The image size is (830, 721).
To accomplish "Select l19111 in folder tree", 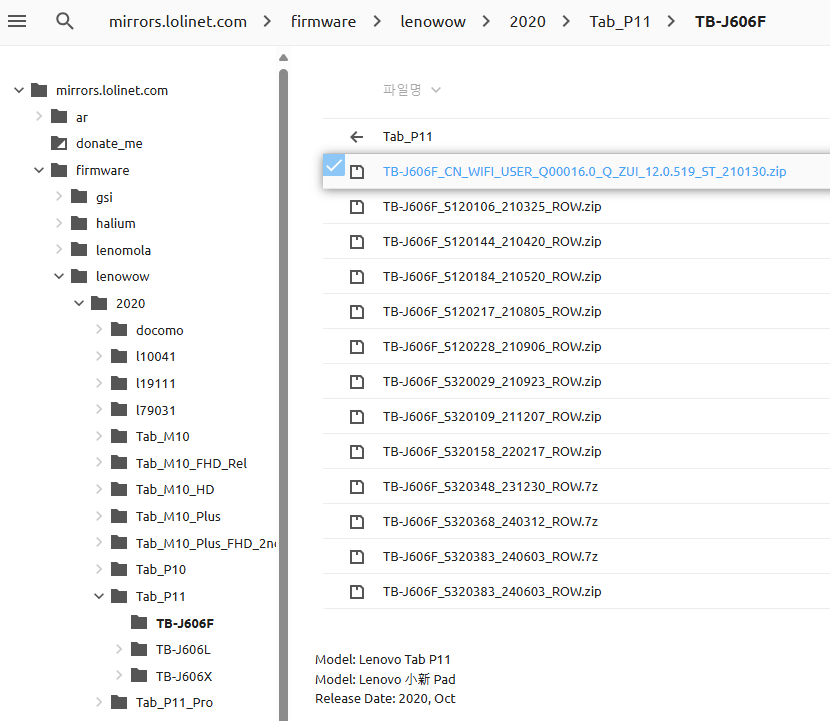I will point(156,383).
